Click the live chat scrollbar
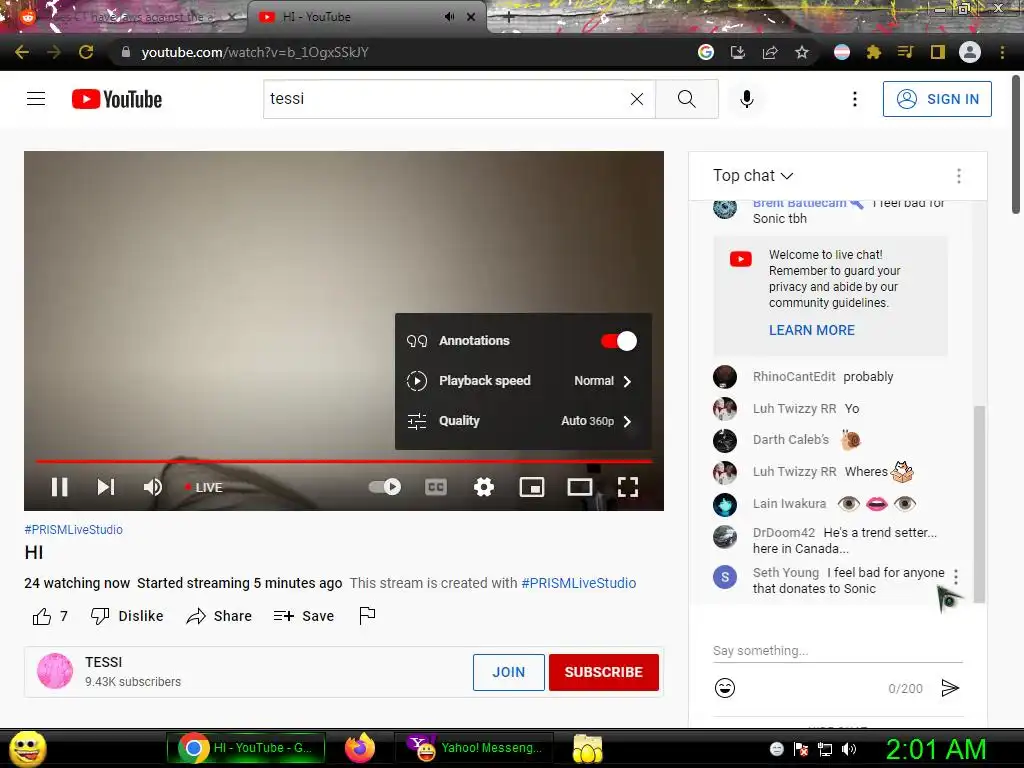Viewport: 1024px width, 768px height. tap(979, 503)
